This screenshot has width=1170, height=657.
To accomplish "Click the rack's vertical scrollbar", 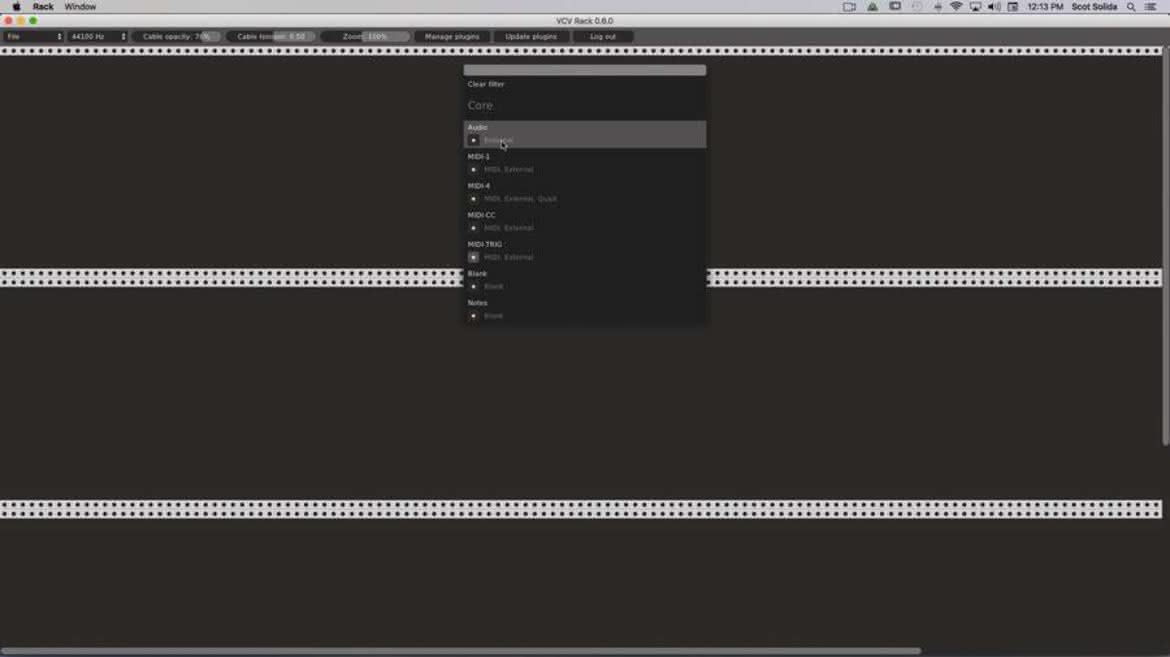I will click(x=1166, y=246).
